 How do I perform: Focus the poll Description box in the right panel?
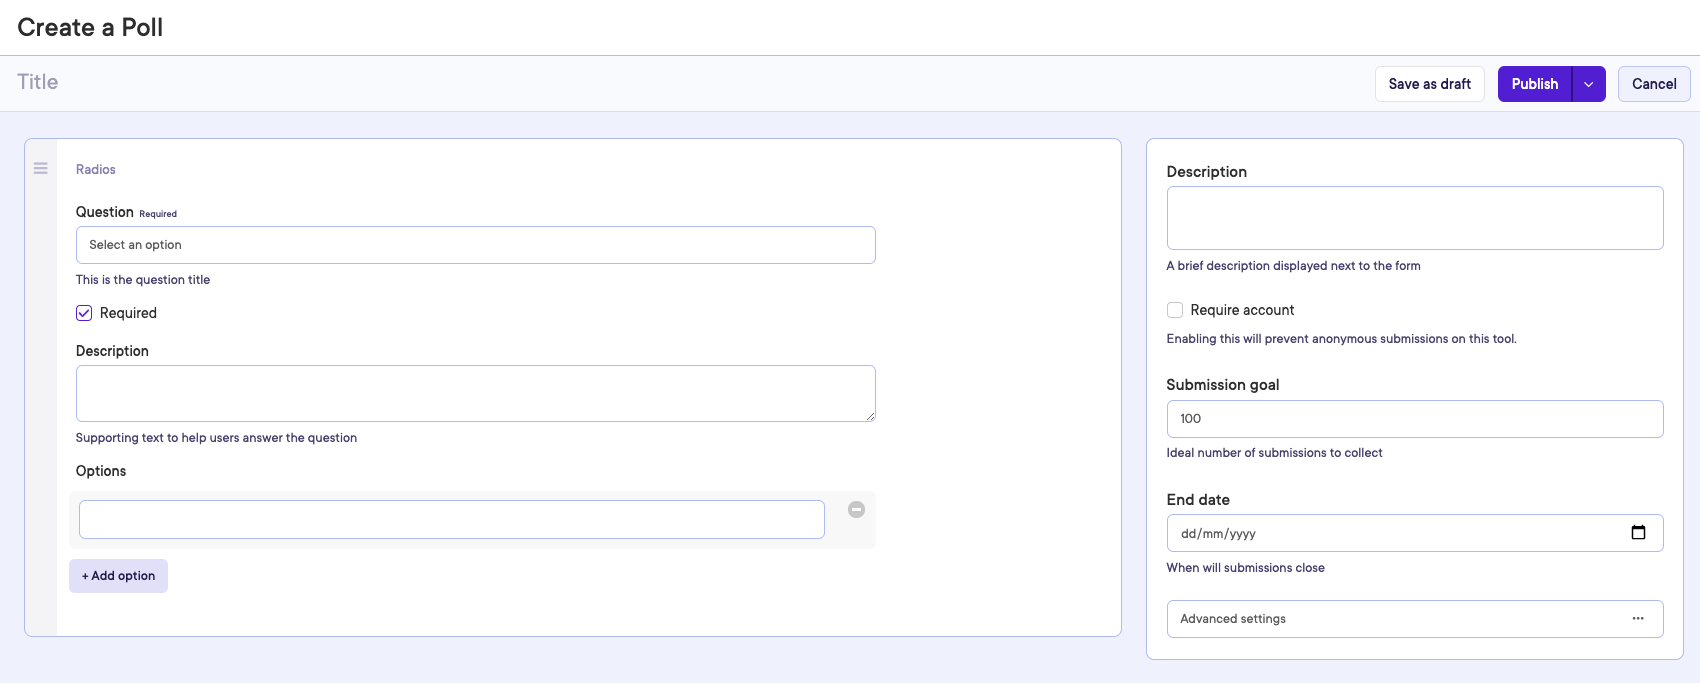click(x=1414, y=218)
